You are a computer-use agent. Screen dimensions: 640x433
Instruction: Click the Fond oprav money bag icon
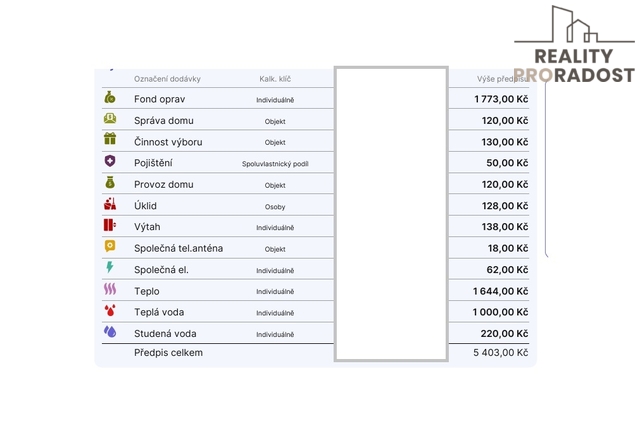(110, 98)
